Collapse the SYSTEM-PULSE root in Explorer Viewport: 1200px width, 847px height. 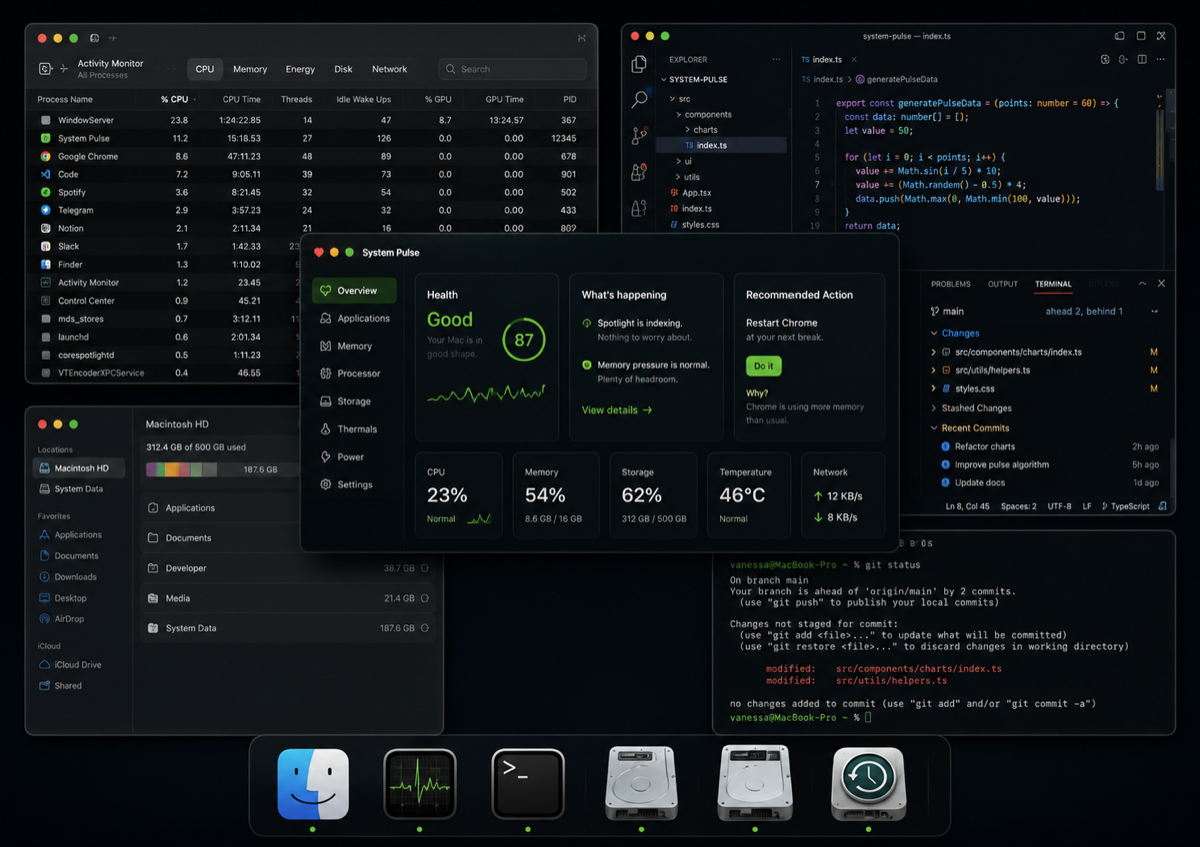pos(666,79)
